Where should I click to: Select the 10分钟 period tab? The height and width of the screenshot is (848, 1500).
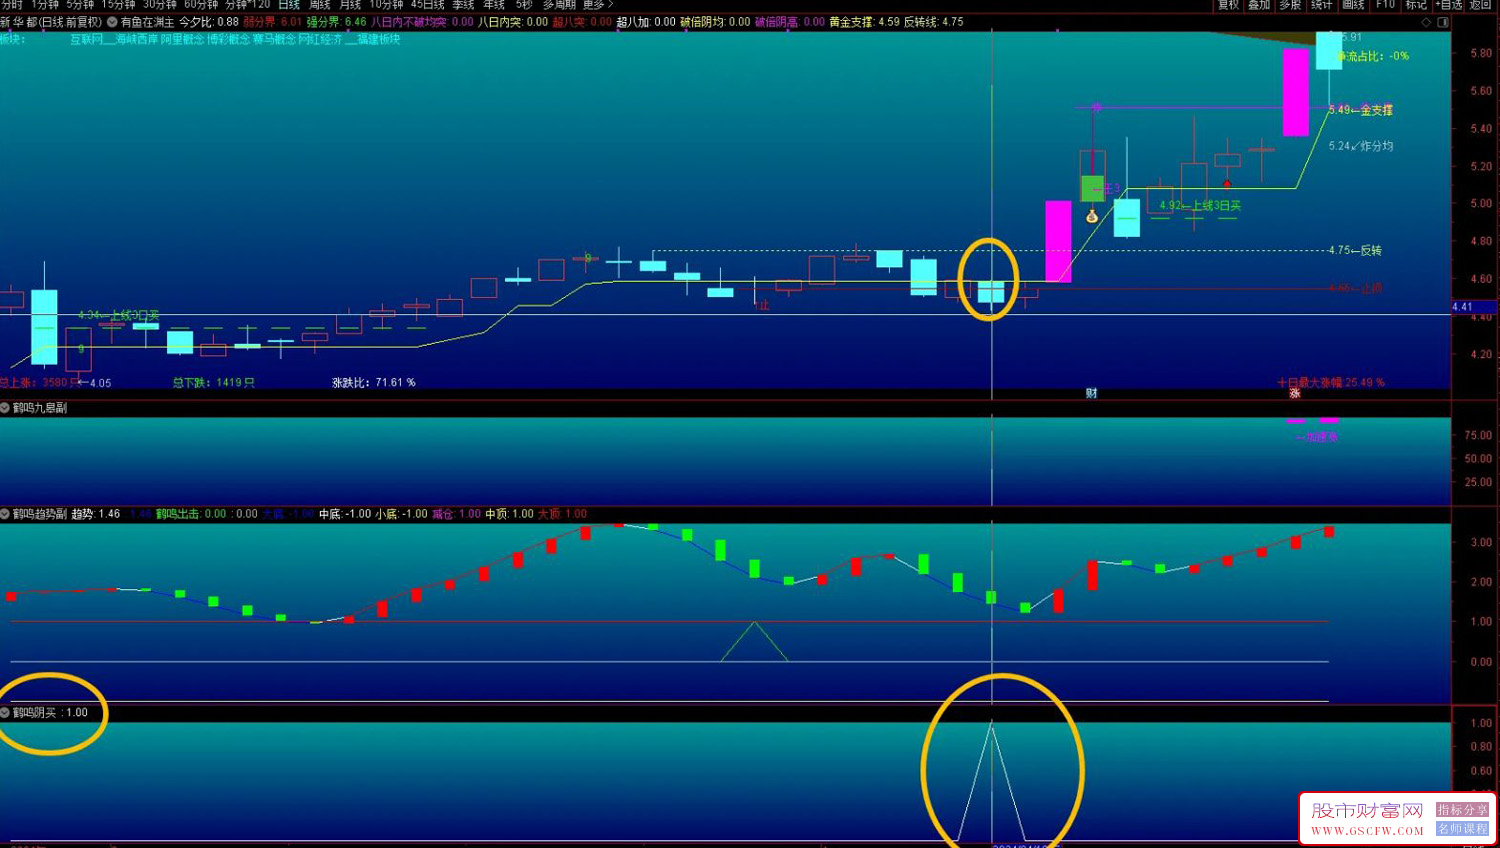point(387,5)
